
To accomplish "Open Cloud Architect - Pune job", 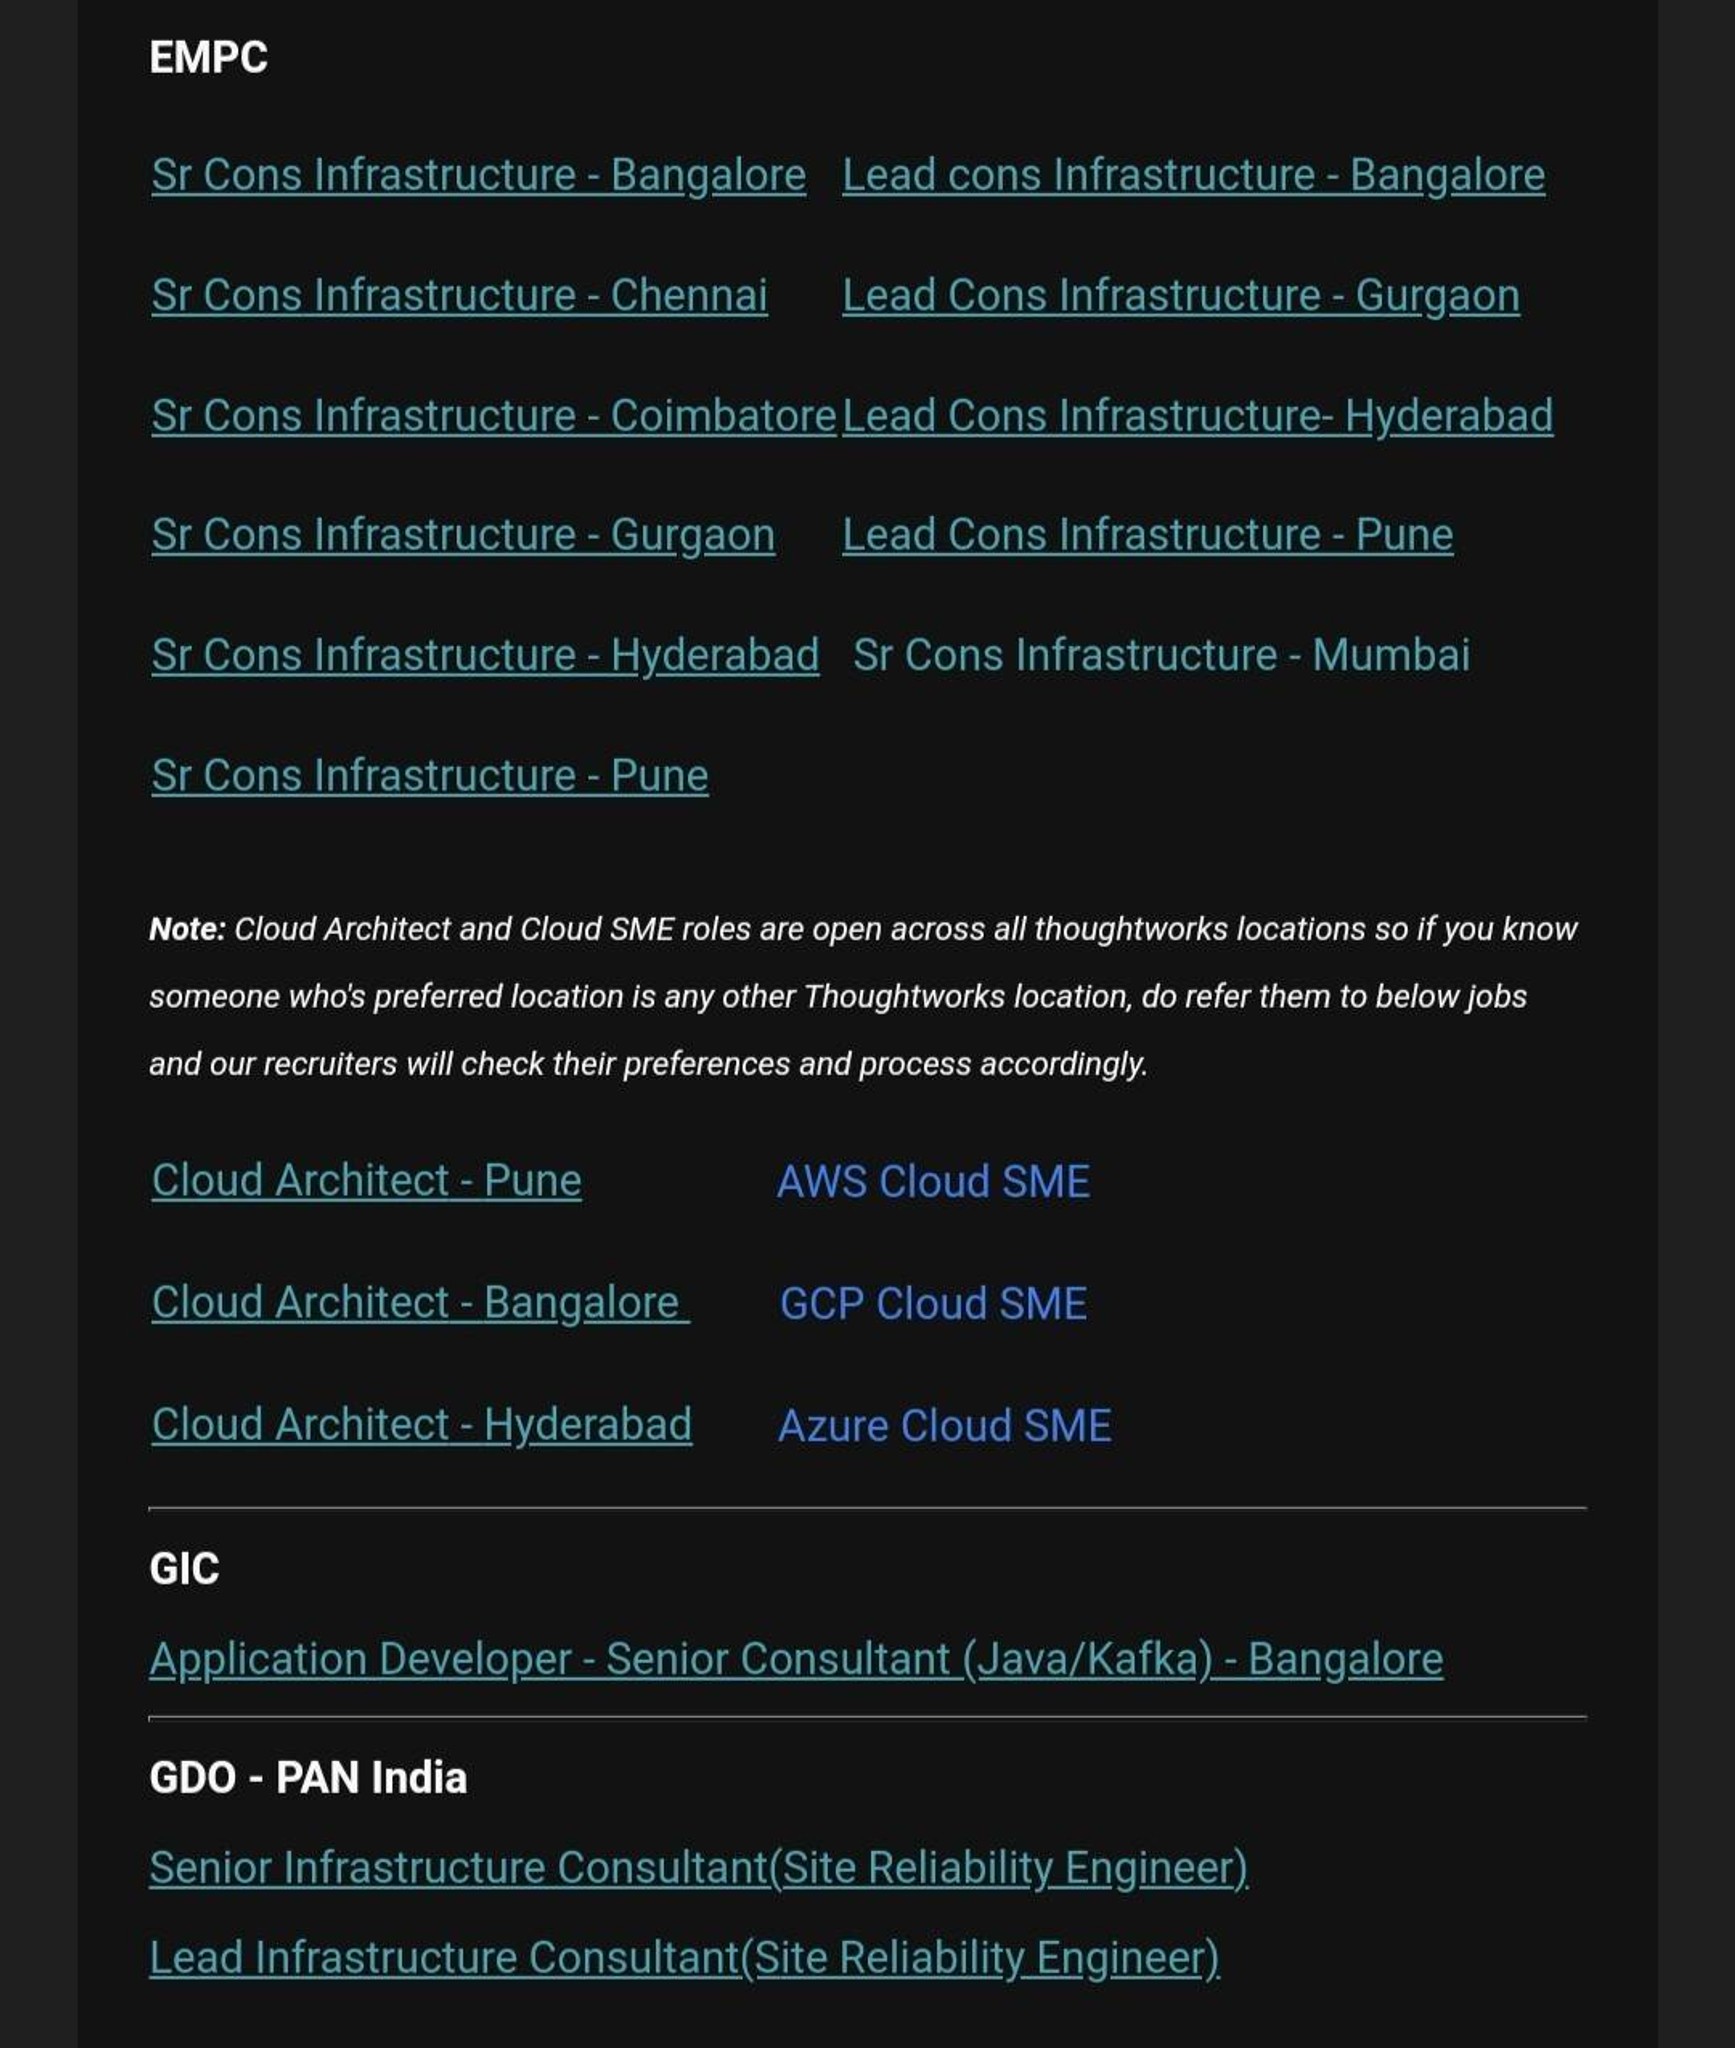I will (366, 1181).
